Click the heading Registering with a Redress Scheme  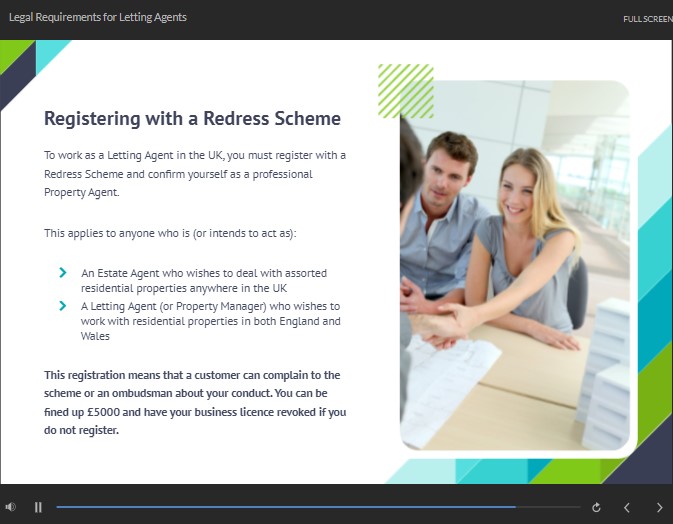tap(192, 118)
